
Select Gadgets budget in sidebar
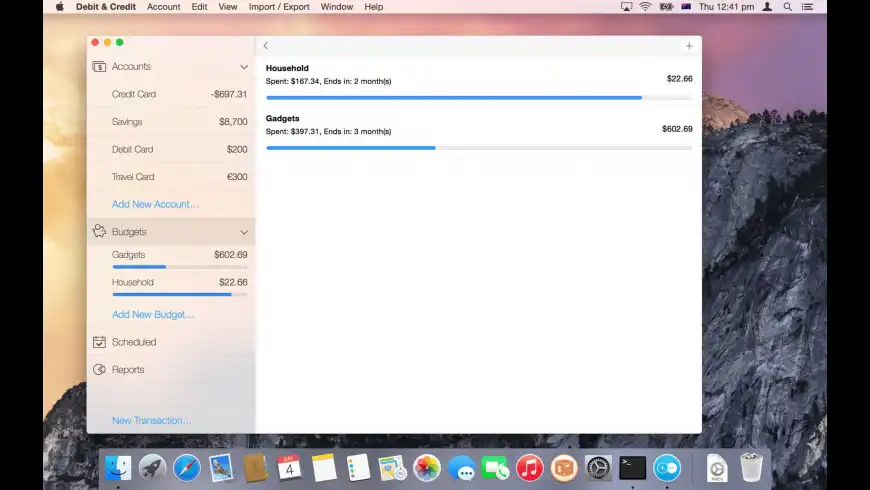[x=171, y=259]
